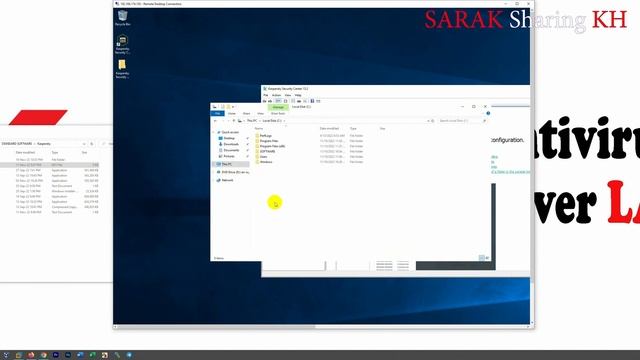This screenshot has height=360, width=640.
Task: Open the Program Files folder
Action: (267, 141)
